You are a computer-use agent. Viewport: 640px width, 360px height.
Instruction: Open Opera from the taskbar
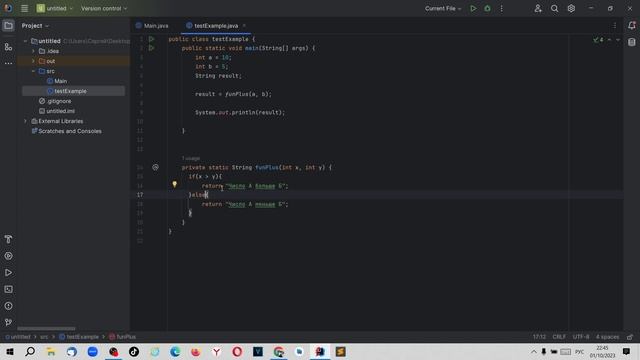[x=237, y=351]
